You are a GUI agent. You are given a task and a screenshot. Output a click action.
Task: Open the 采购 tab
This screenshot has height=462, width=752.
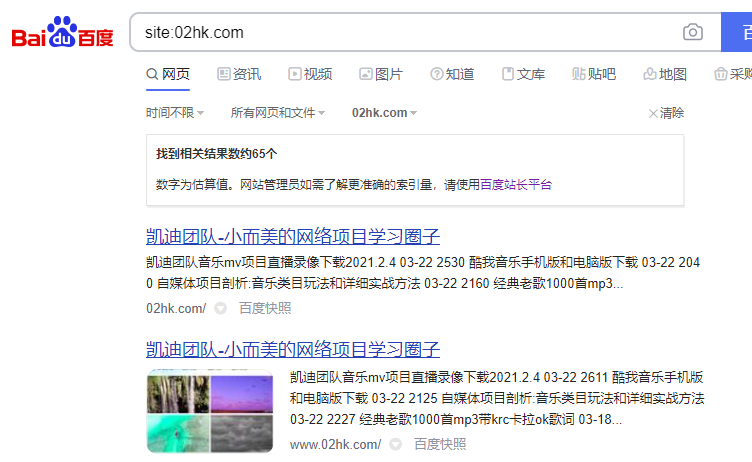pyautogui.click(x=733, y=74)
